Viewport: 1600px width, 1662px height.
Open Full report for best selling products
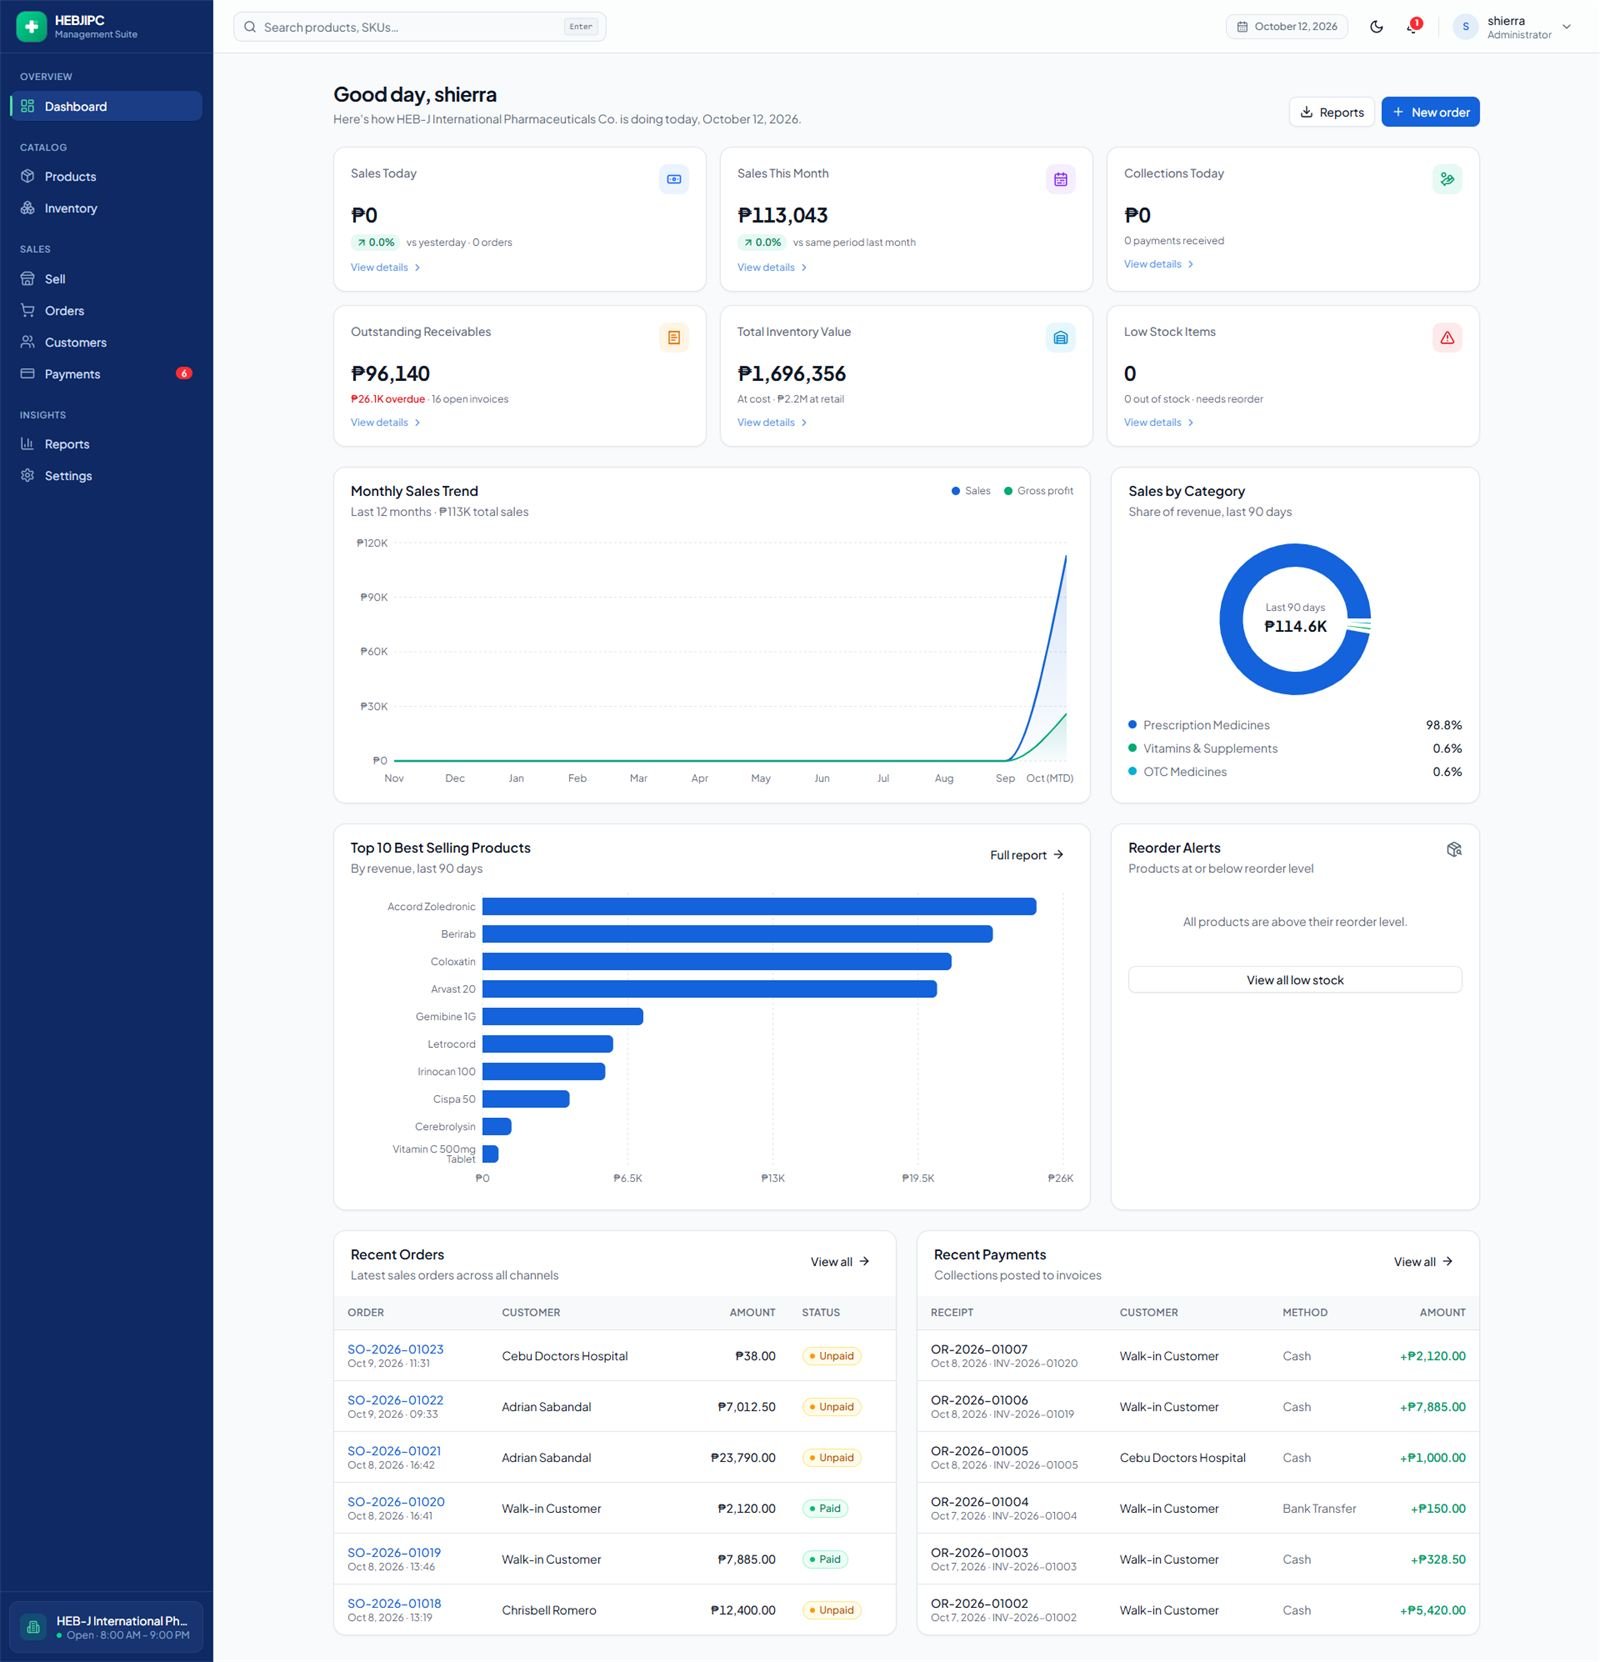point(1027,855)
